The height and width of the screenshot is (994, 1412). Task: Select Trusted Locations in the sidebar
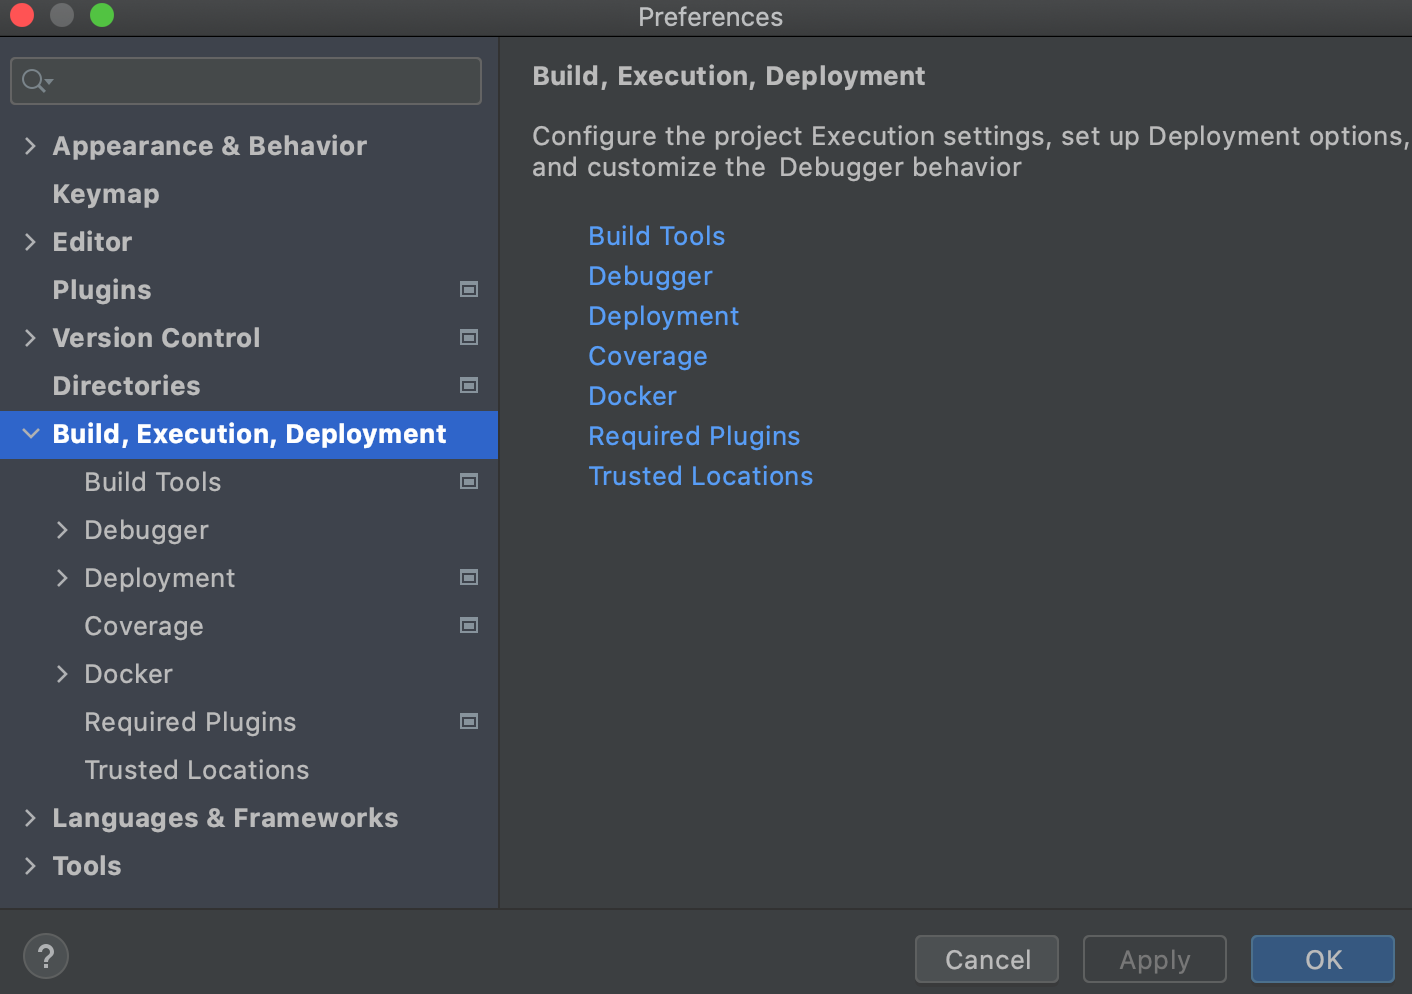pyautogui.click(x=196, y=769)
